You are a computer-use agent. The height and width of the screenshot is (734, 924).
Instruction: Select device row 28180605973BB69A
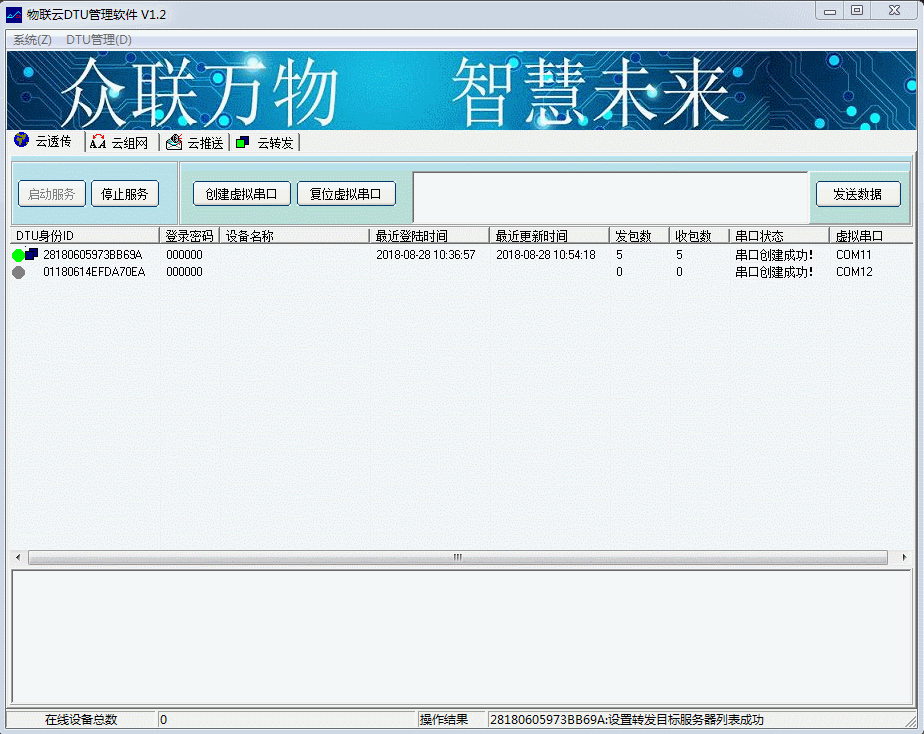pos(461,254)
